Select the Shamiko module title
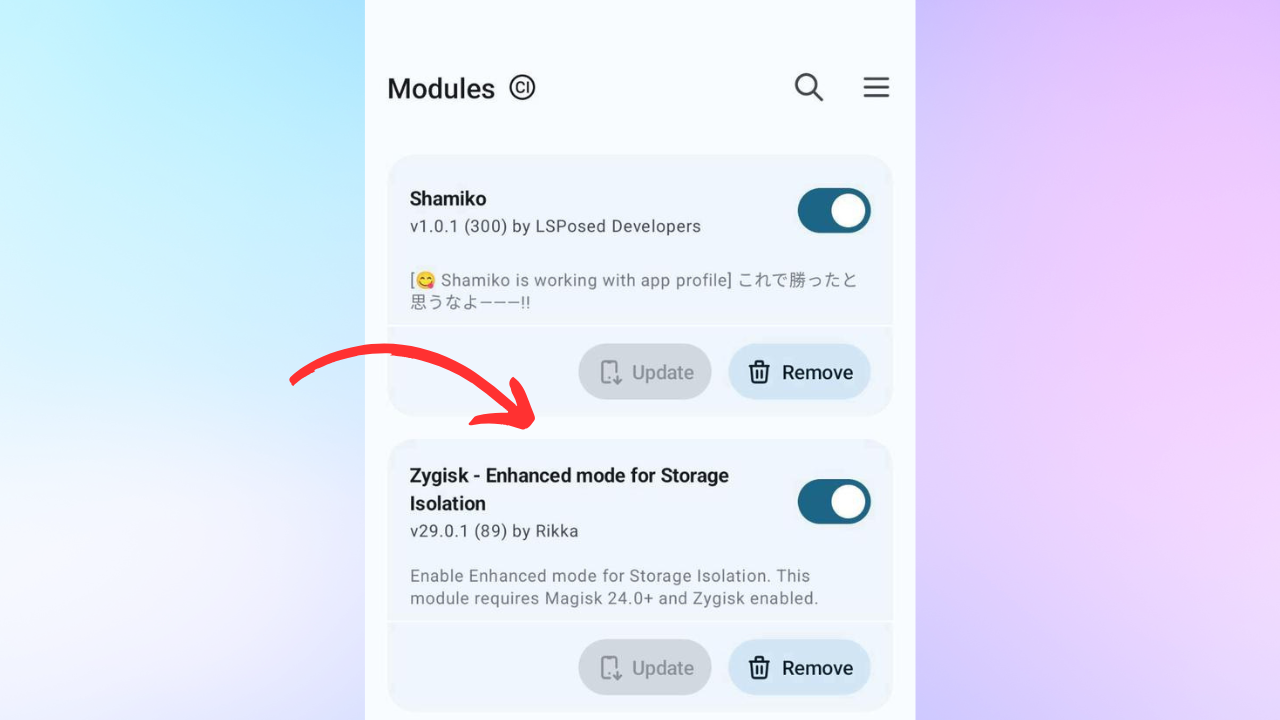 click(448, 198)
